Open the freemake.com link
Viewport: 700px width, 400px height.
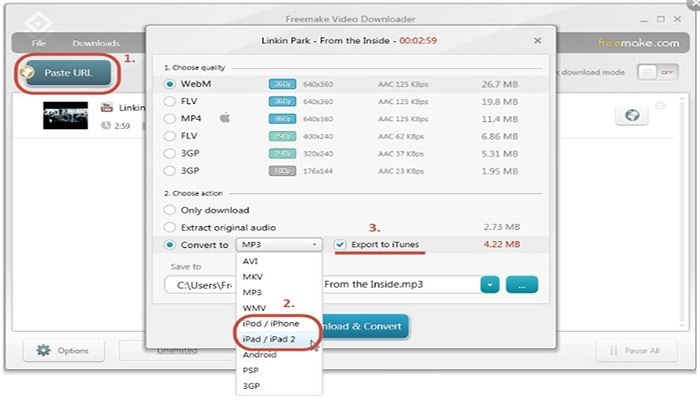coord(638,43)
